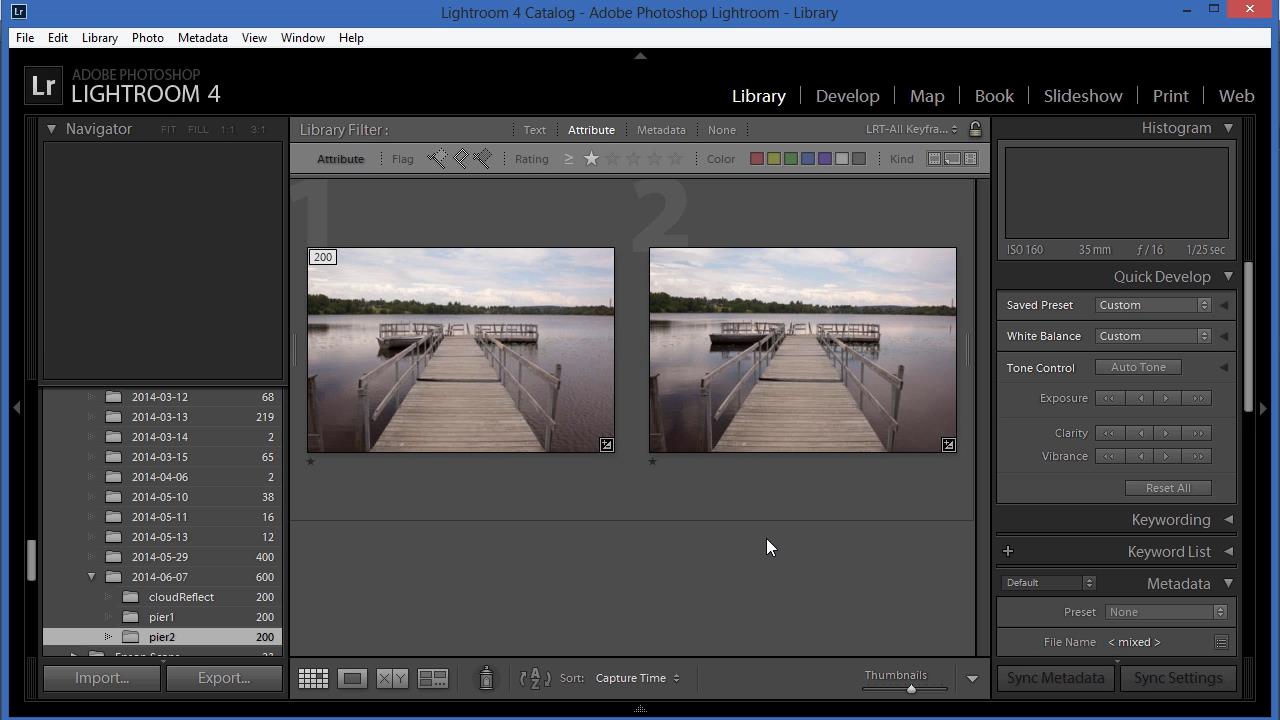Filter by yellow color label

click(774, 158)
